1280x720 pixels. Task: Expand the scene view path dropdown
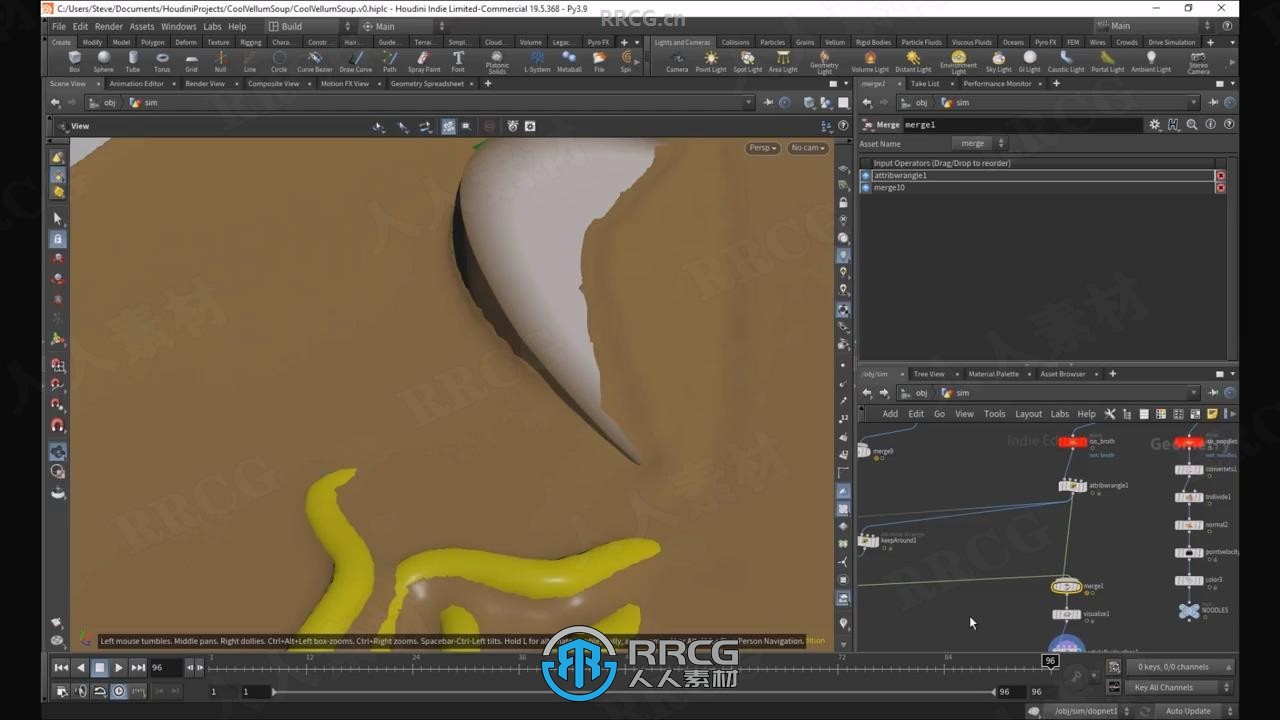tap(748, 102)
